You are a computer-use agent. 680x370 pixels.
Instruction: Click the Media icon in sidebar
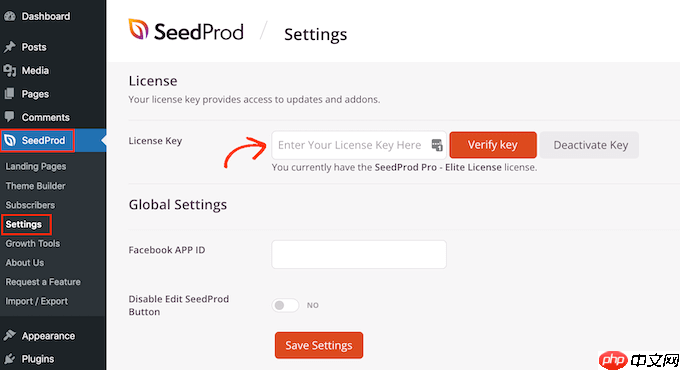pyautogui.click(x=10, y=70)
